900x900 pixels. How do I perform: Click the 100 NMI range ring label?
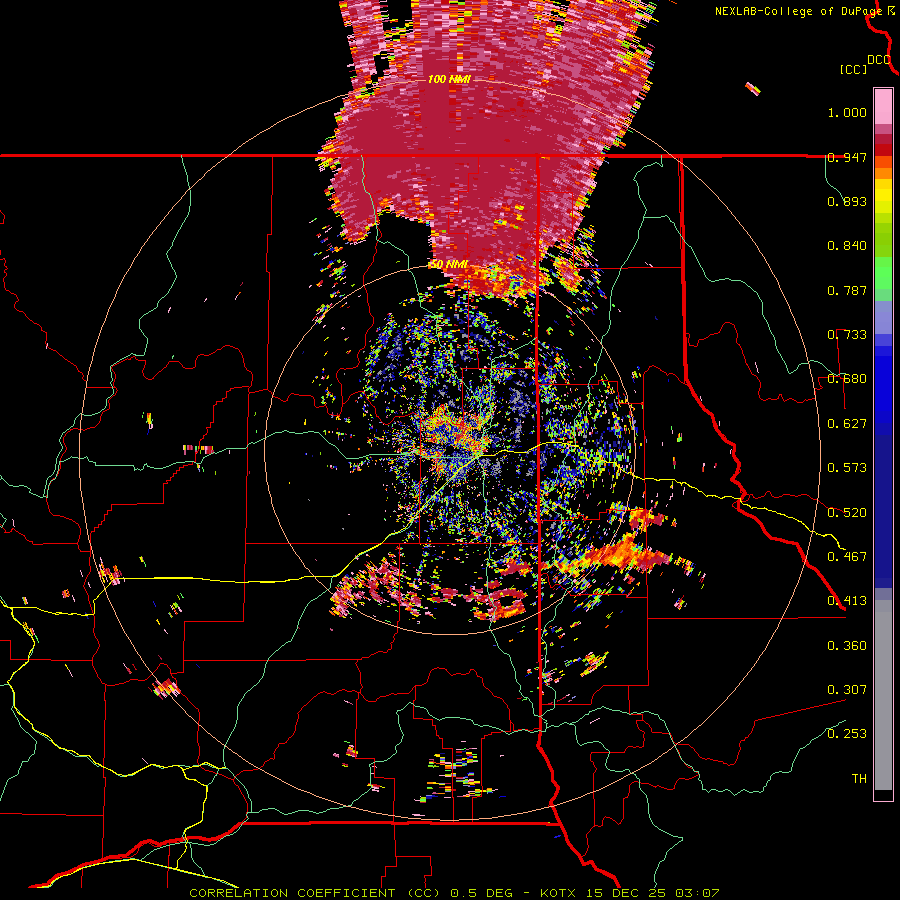pyautogui.click(x=449, y=79)
